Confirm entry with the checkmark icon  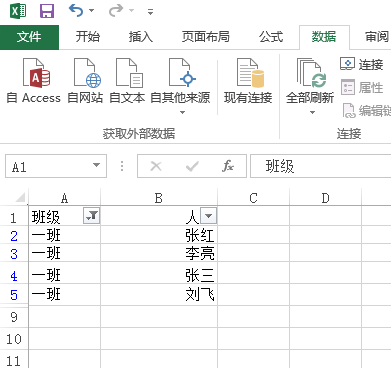point(192,166)
